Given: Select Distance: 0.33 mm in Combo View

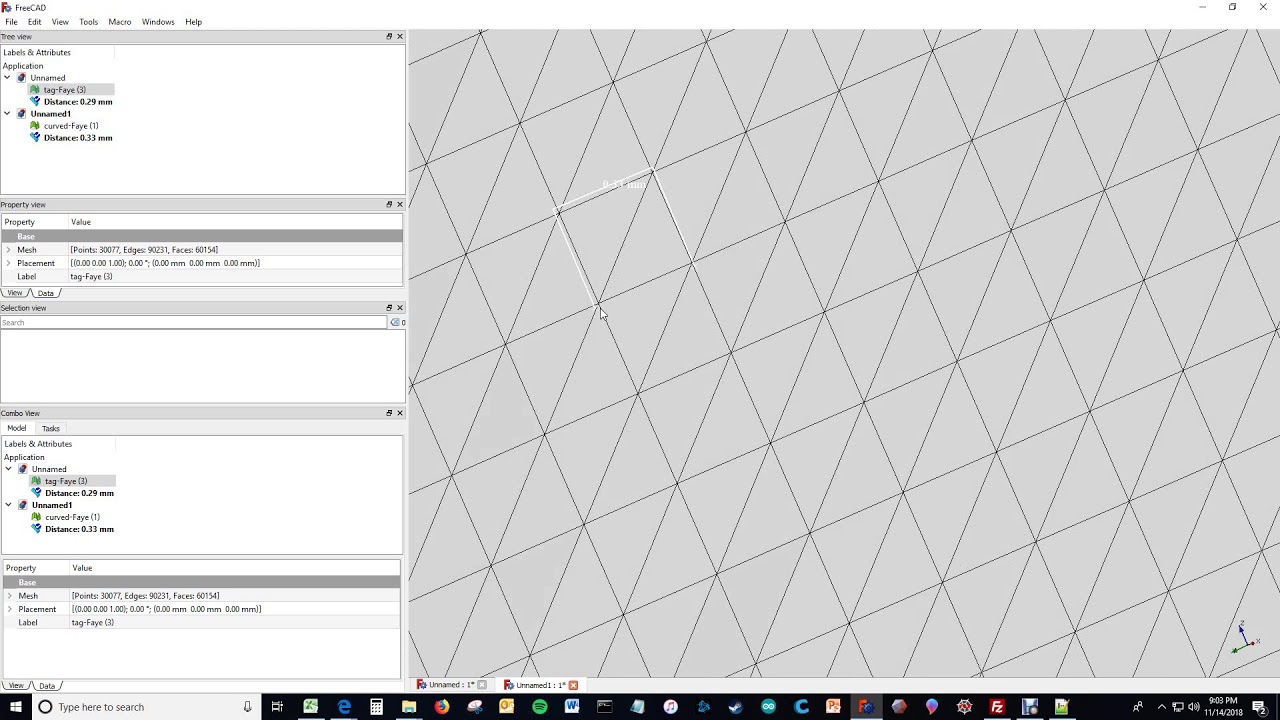Looking at the screenshot, I should pos(79,529).
